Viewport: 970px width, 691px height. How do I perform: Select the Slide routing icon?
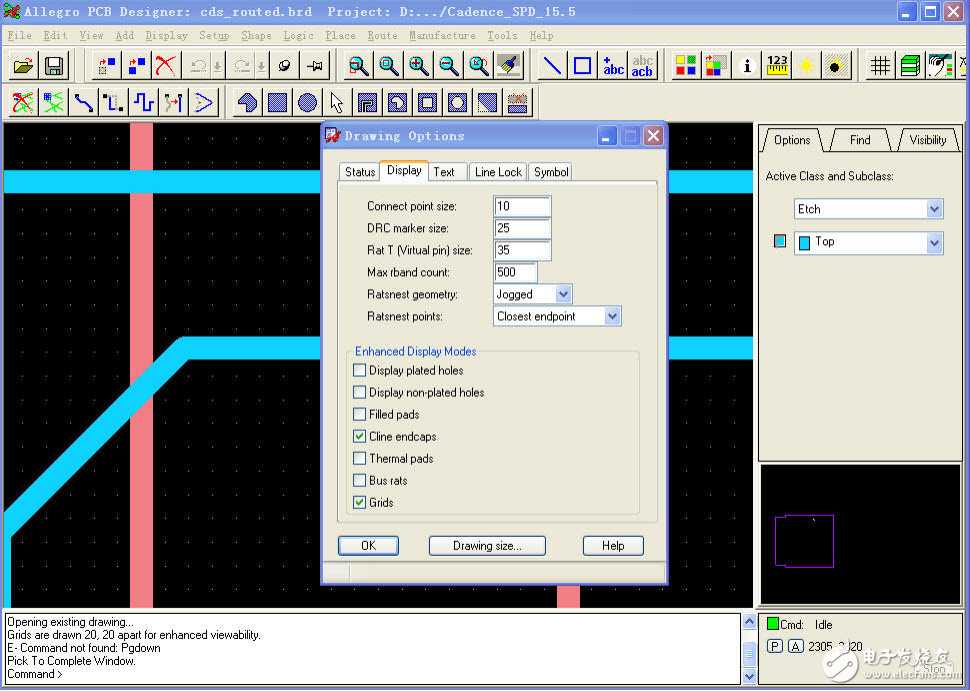point(113,102)
